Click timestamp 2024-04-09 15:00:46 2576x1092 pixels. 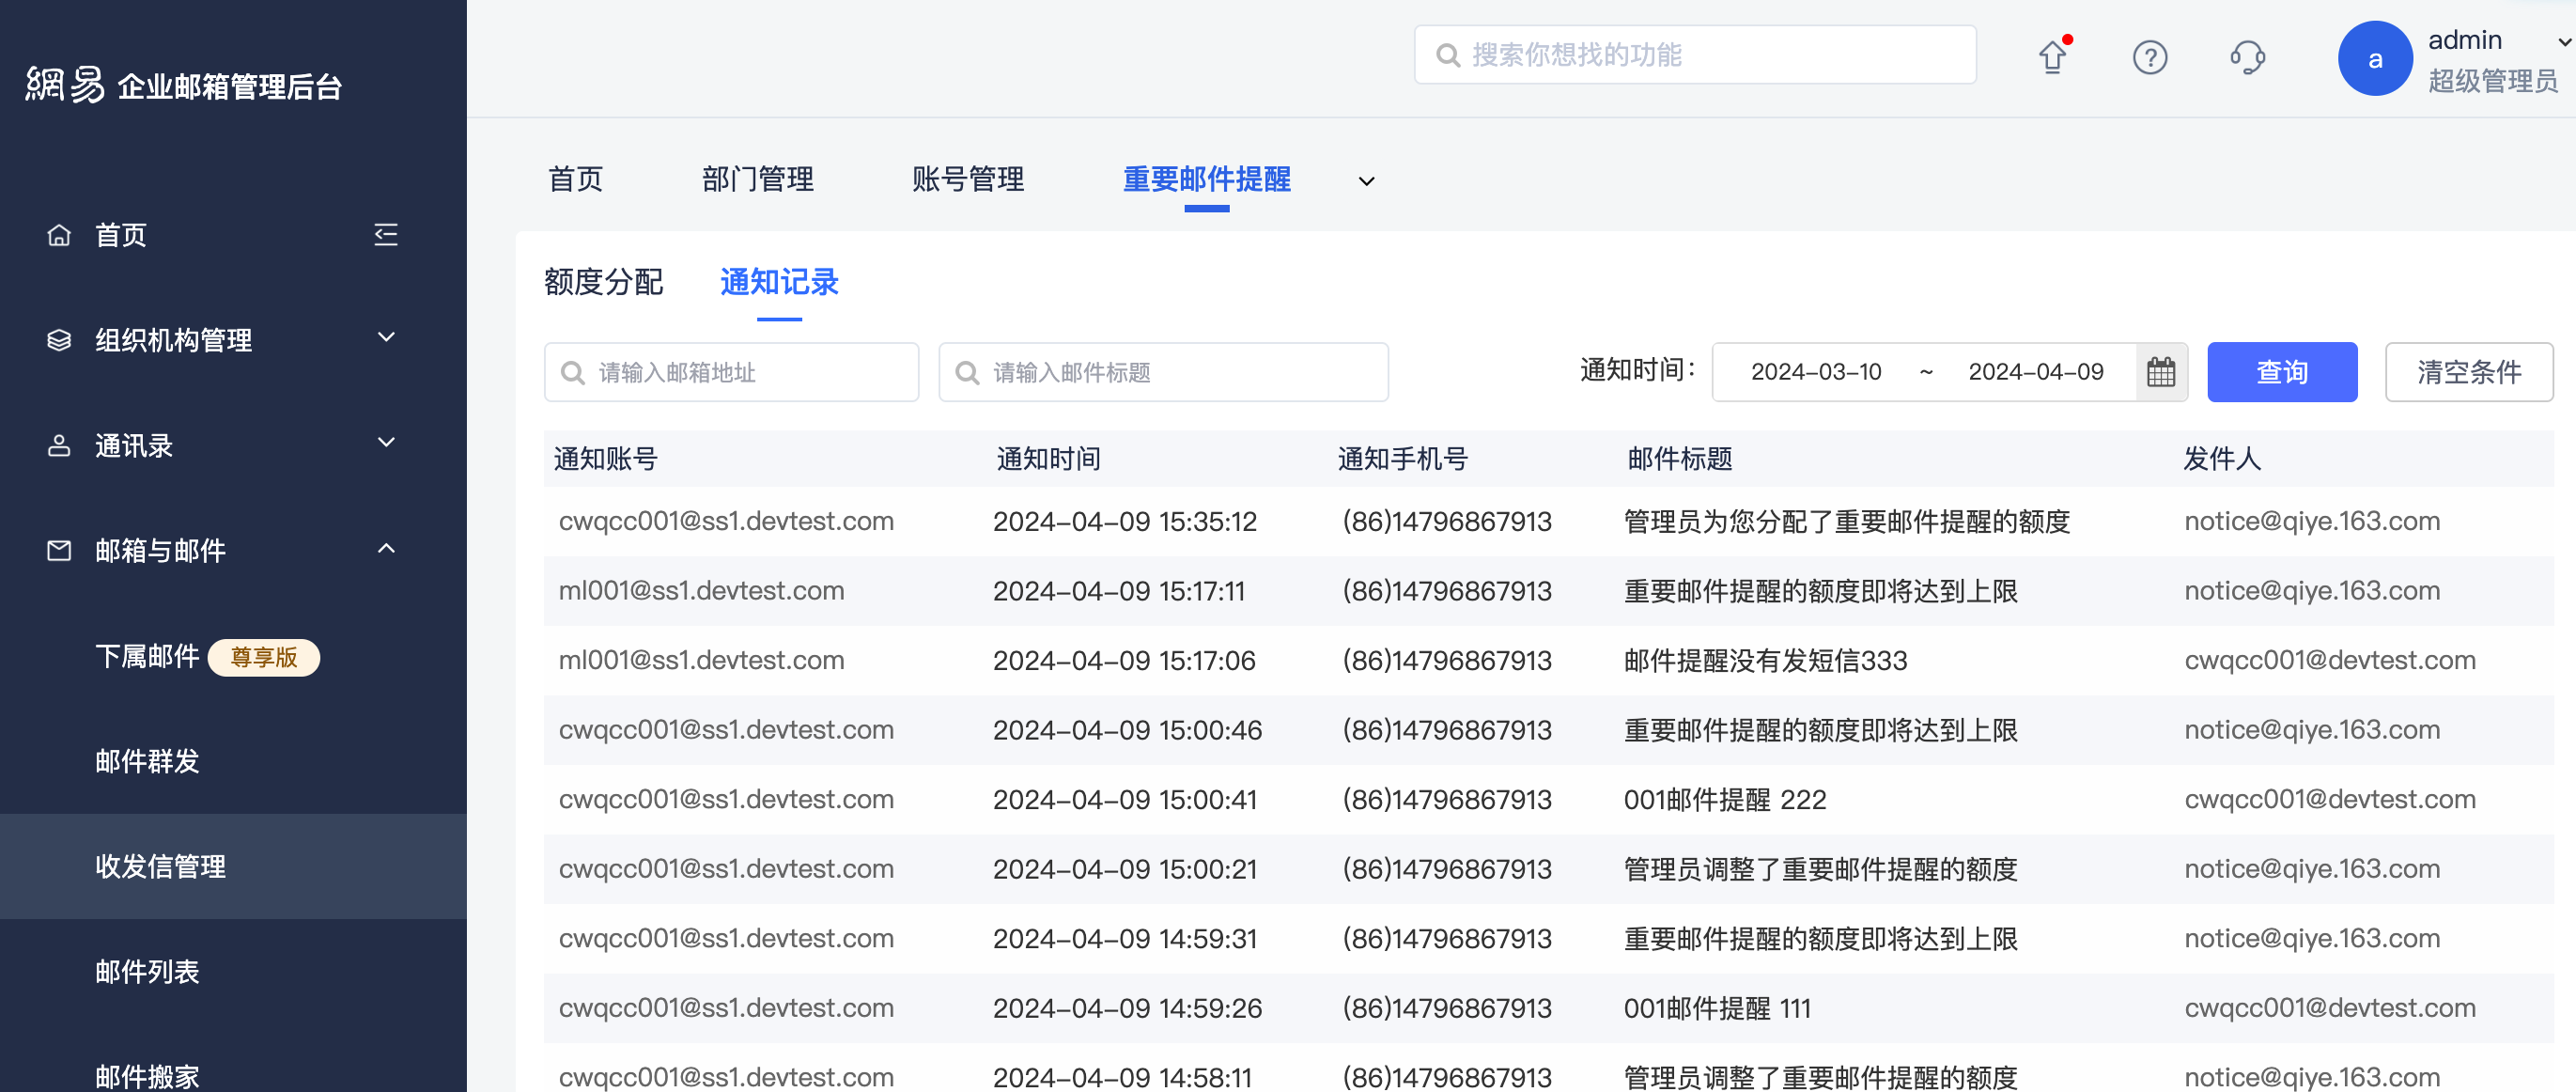point(1127,730)
